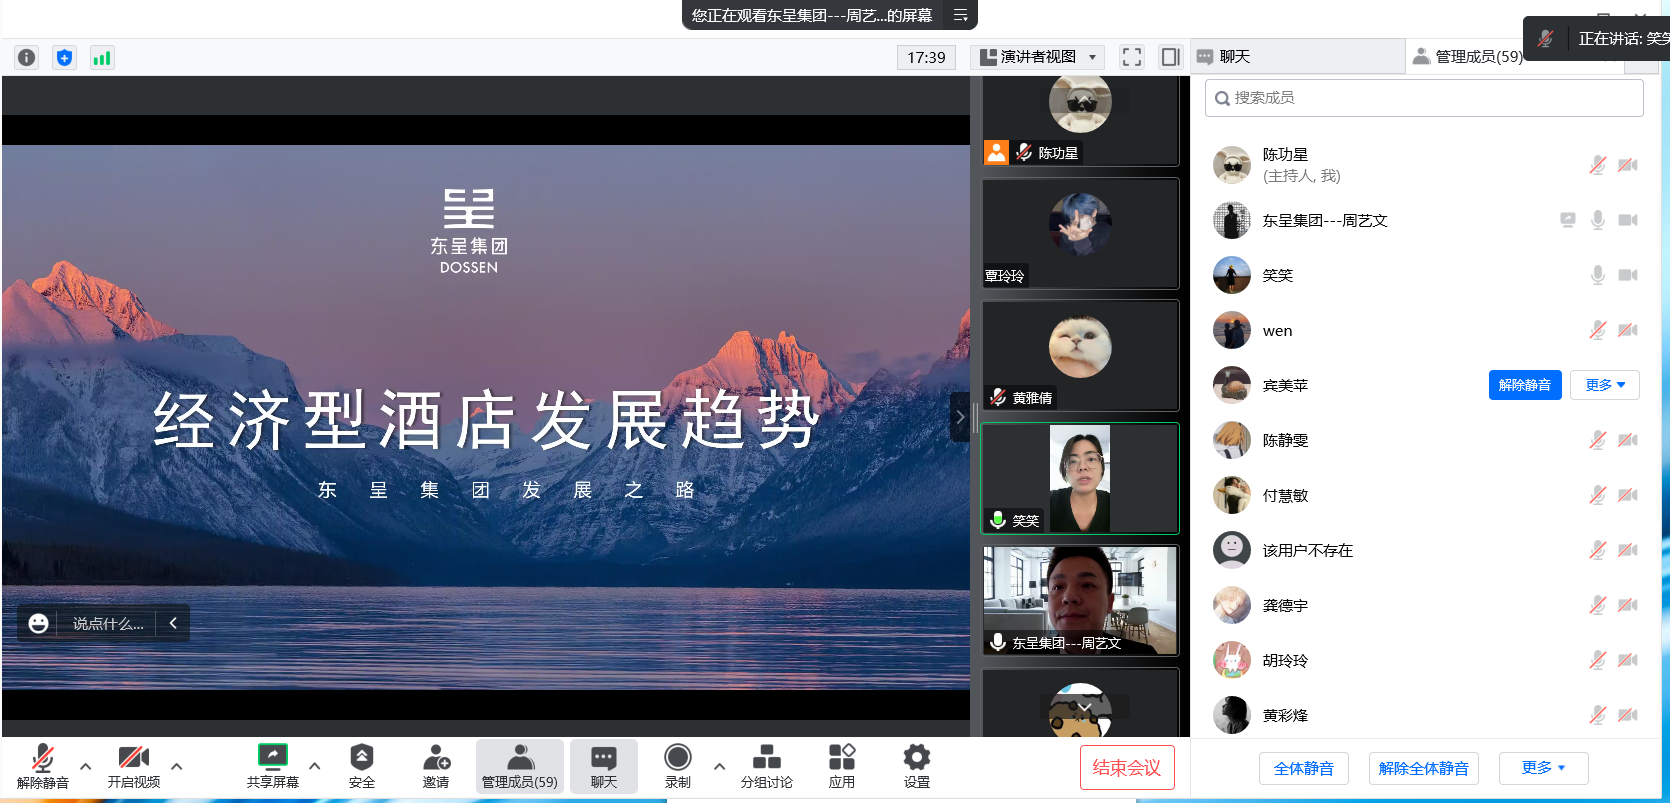Expand the bottom More (更多) dropdown

1543,768
